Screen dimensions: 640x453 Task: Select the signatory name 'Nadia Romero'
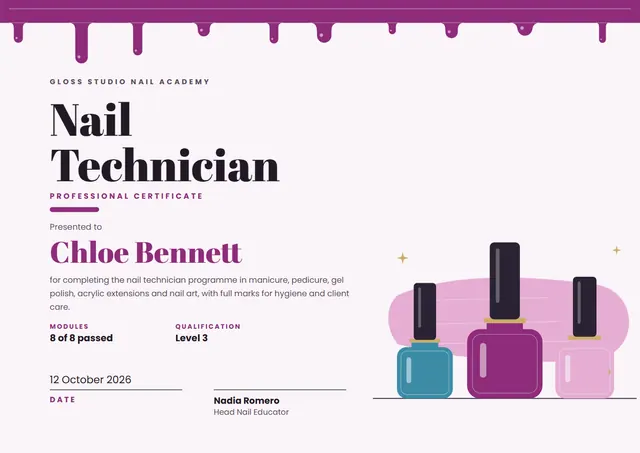pos(247,401)
